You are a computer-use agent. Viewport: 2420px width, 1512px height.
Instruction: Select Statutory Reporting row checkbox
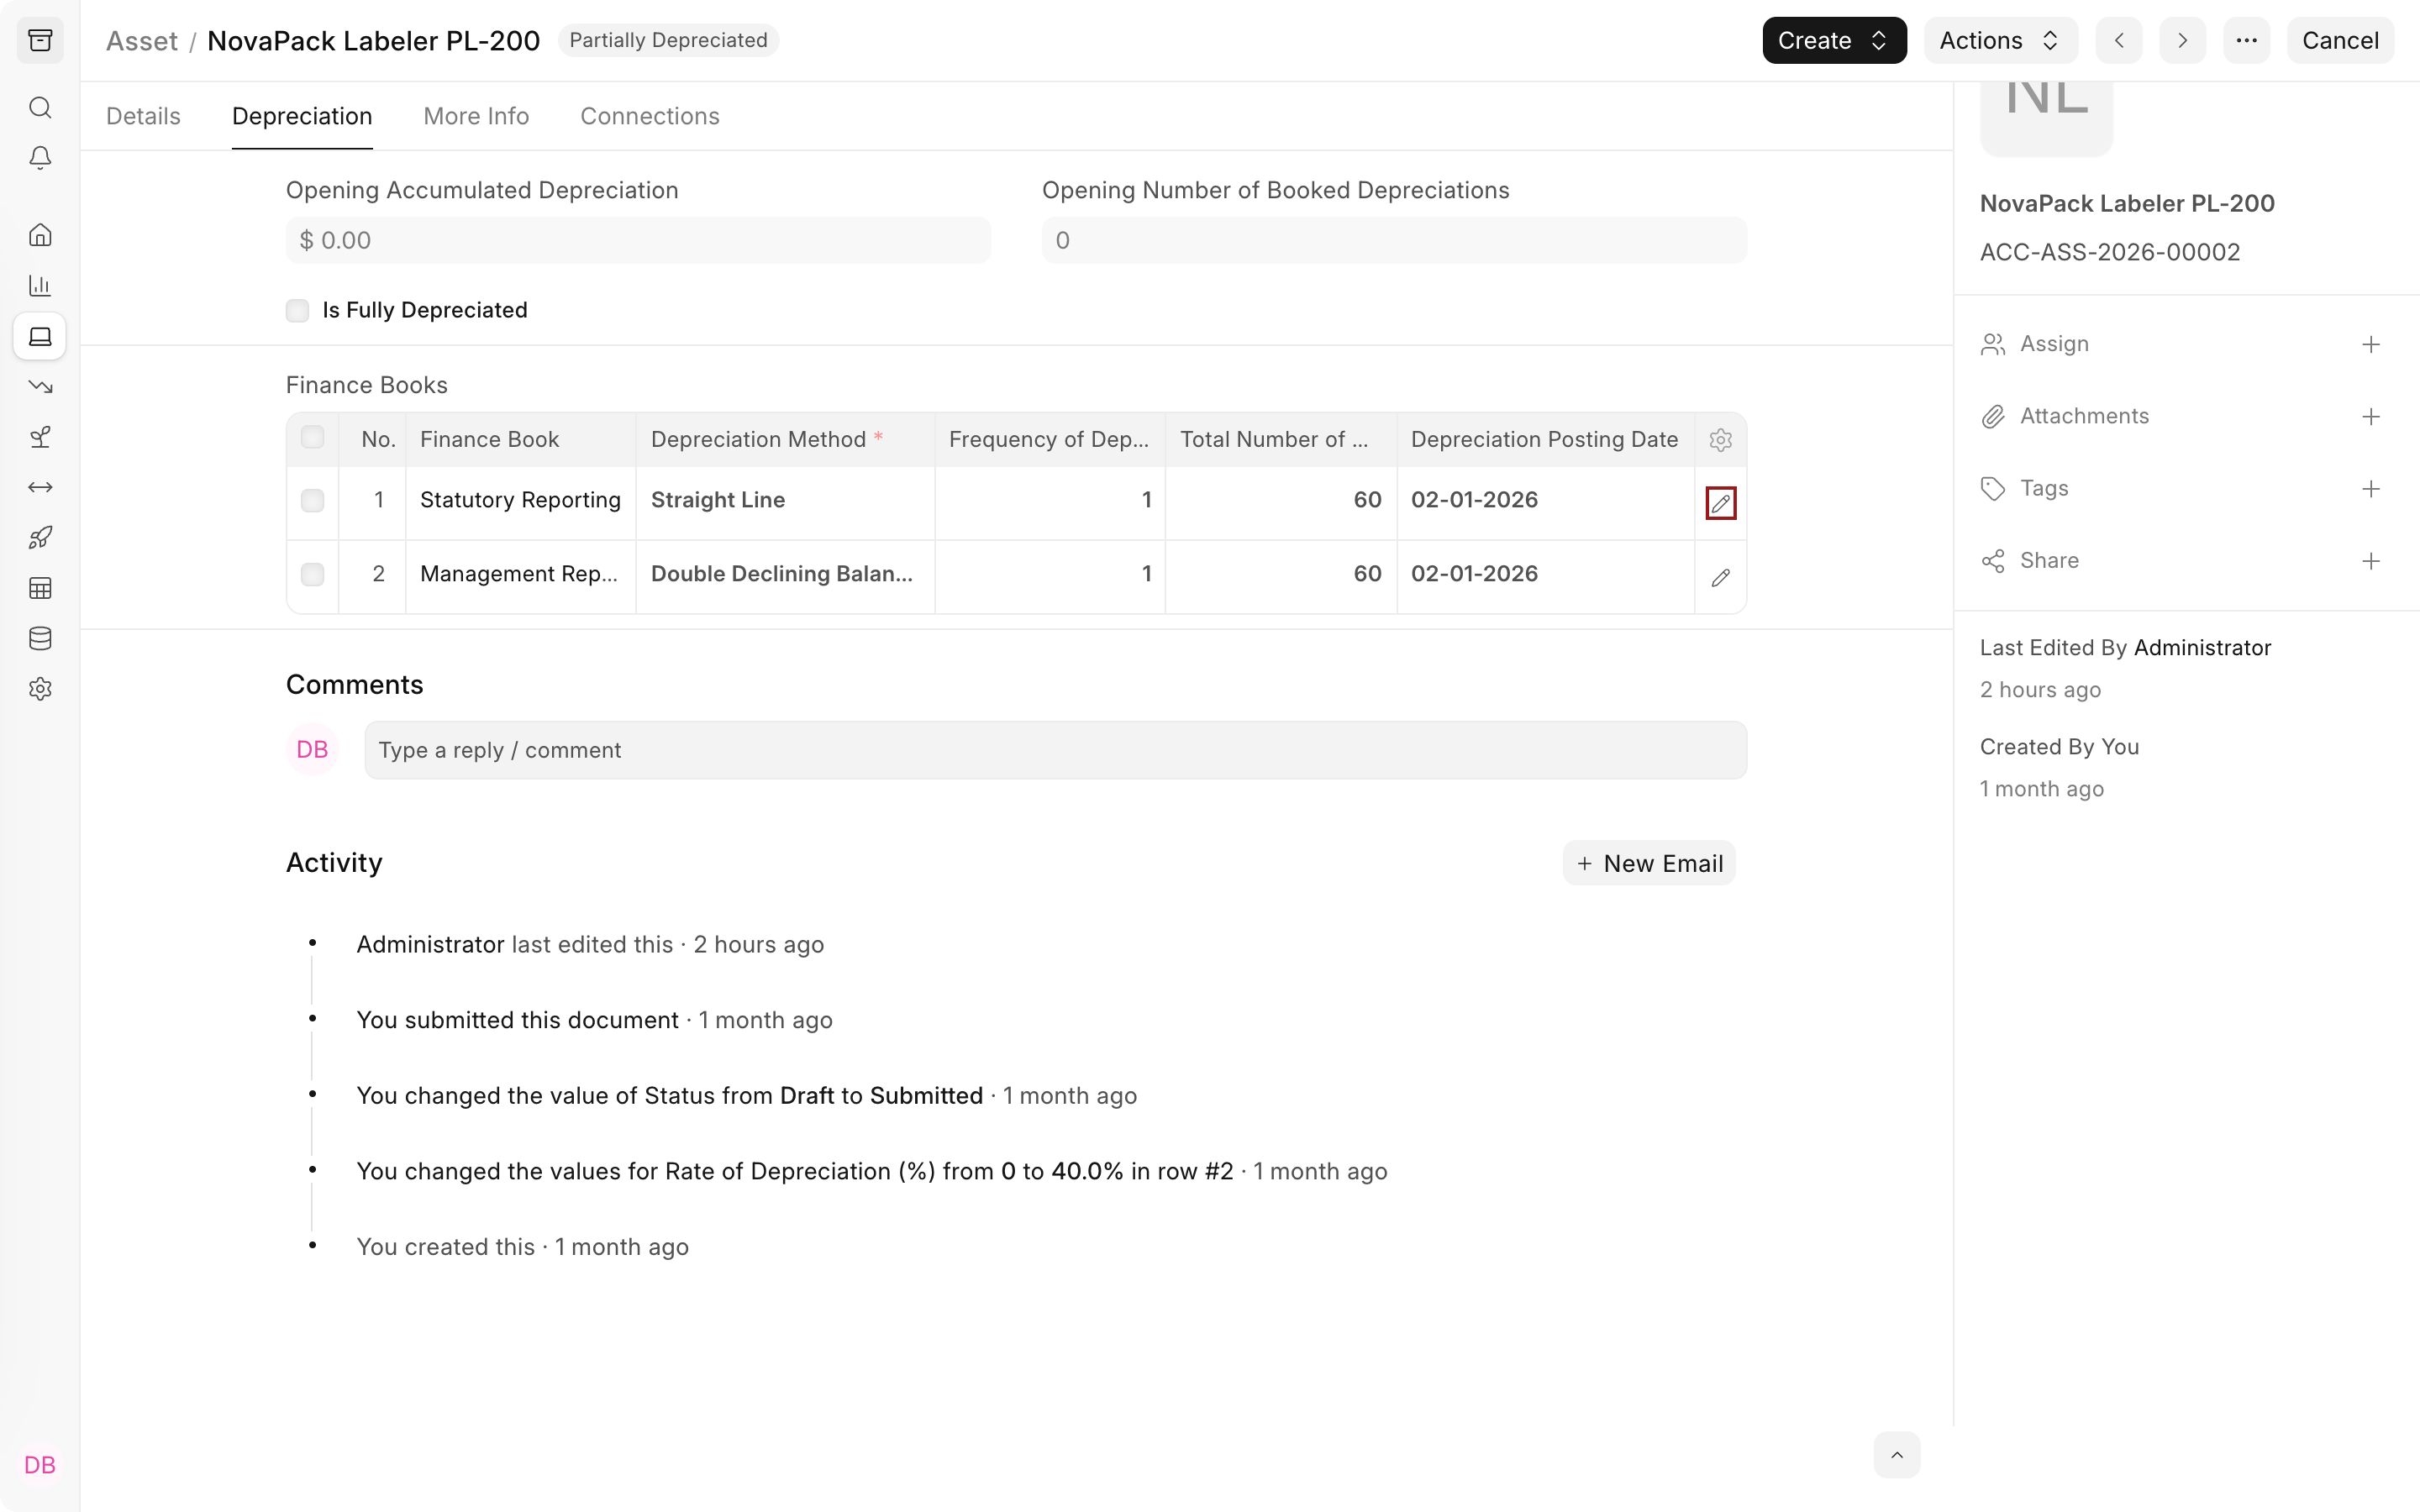(312, 500)
